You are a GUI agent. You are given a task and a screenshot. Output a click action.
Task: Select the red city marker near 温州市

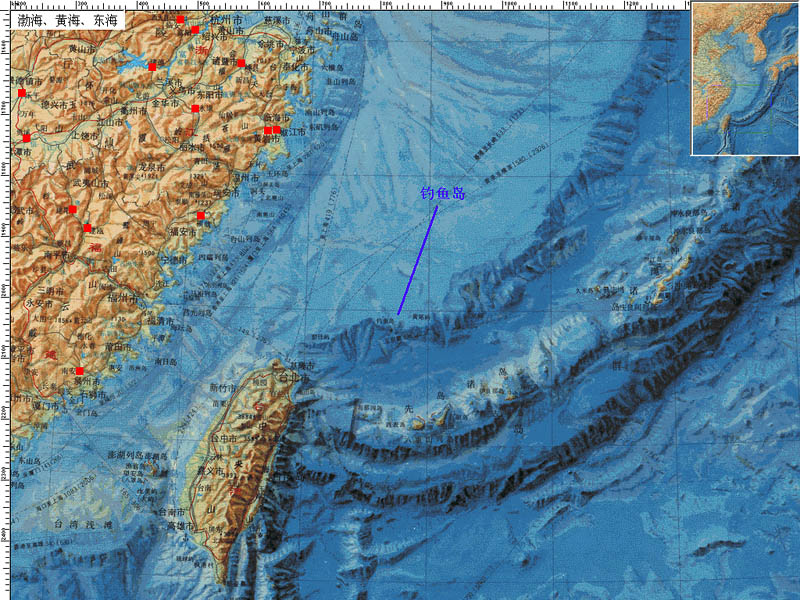pyautogui.click(x=201, y=215)
